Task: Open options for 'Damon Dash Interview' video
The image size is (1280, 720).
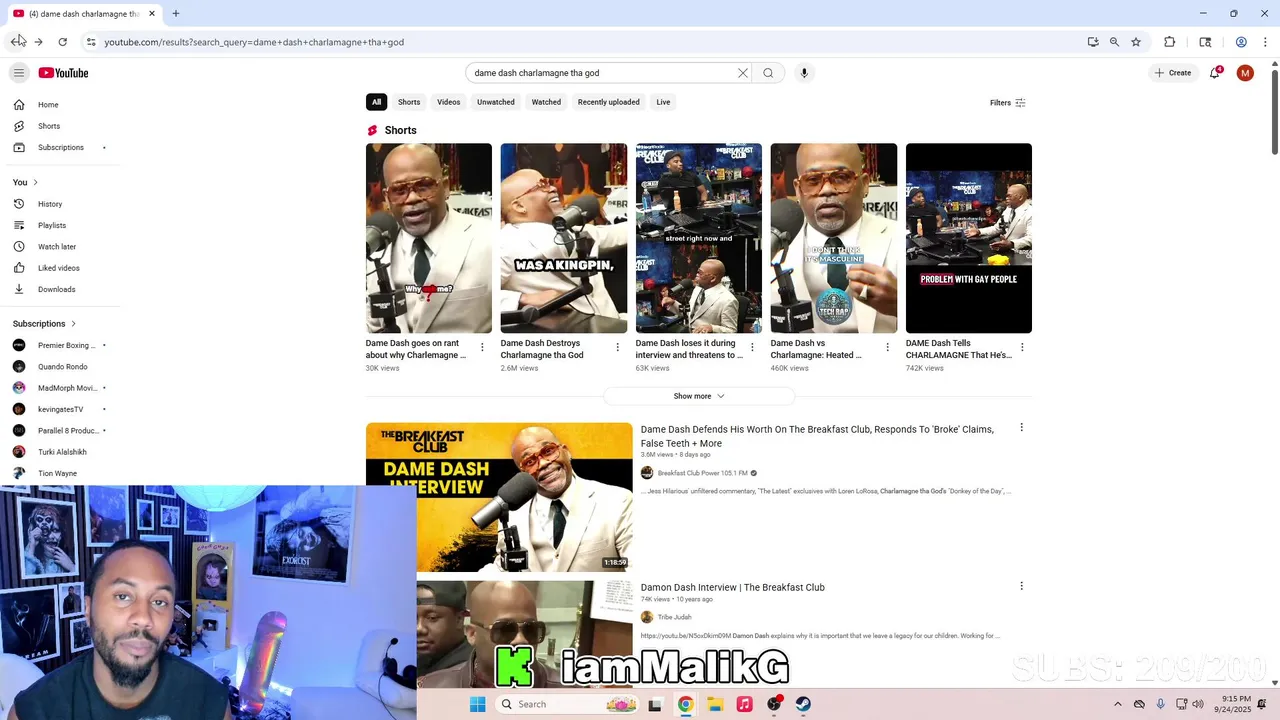Action: [x=1021, y=586]
